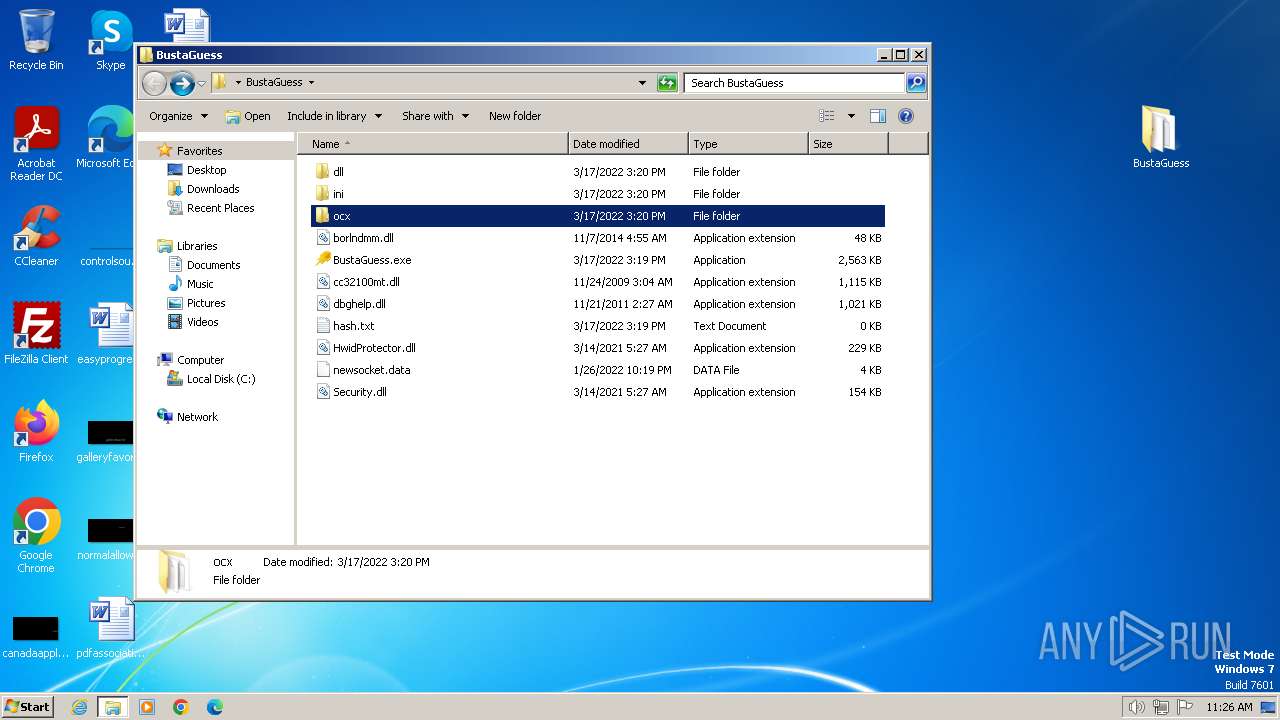The image size is (1280, 720).
Task: Open the Include in library menu
Action: tap(334, 116)
